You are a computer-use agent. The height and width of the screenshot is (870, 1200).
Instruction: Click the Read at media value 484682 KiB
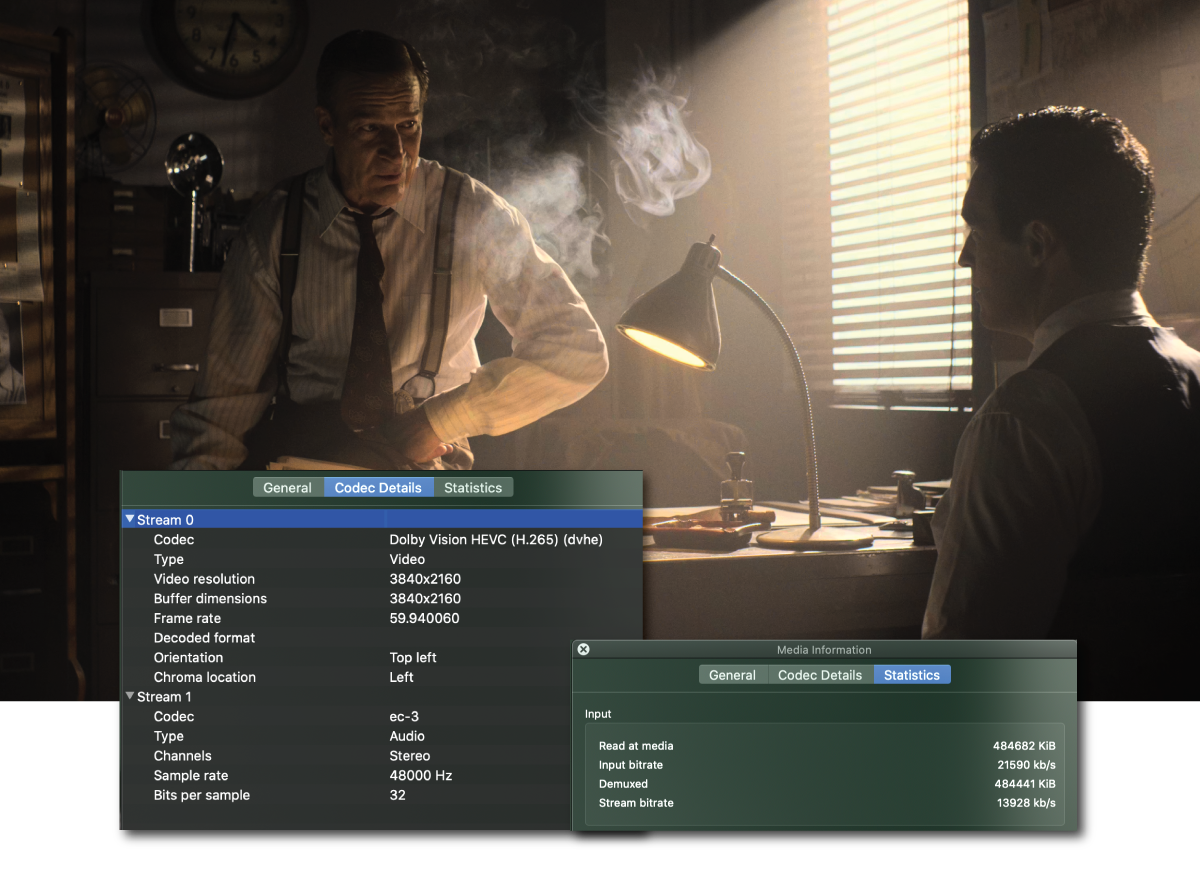1024,746
